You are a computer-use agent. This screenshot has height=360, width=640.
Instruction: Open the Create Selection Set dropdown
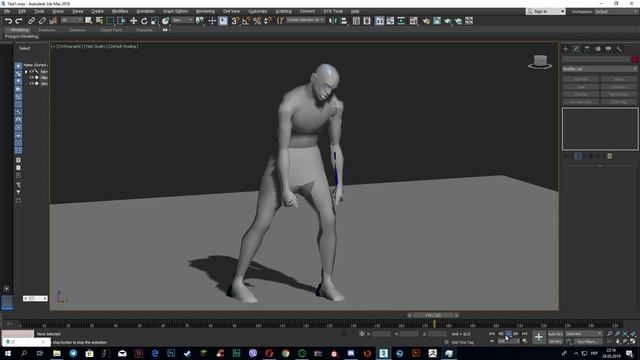tap(306, 20)
